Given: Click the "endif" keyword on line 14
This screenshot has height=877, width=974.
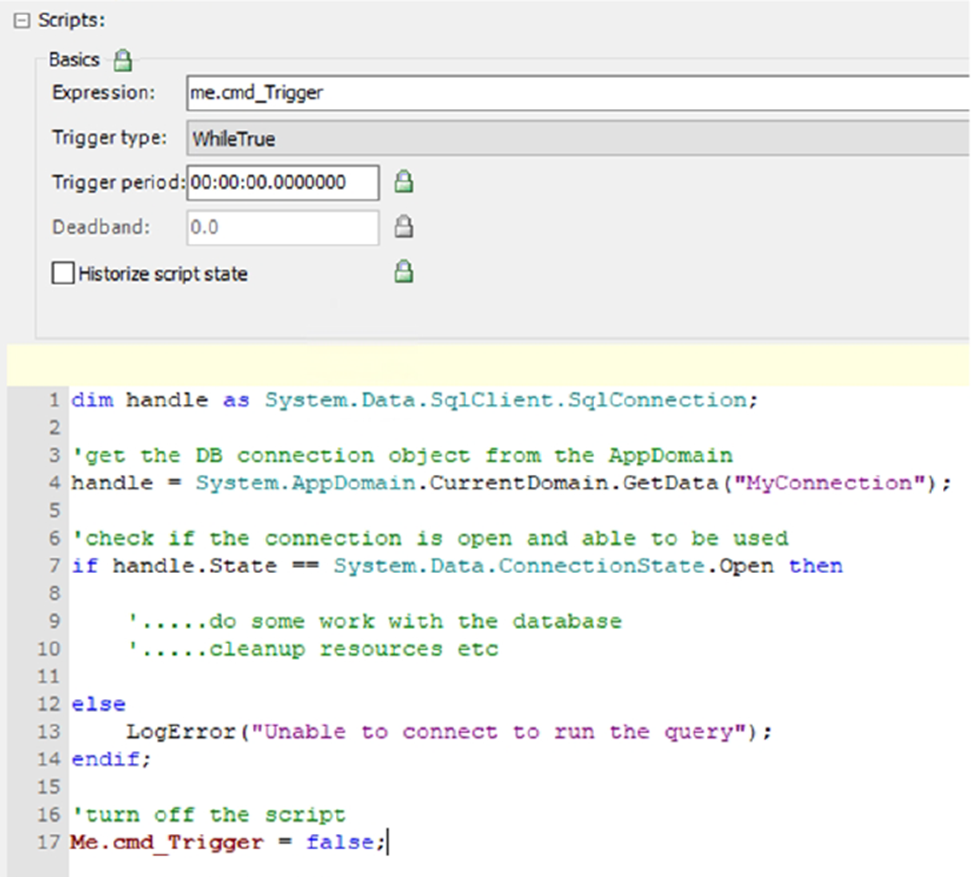Looking at the screenshot, I should click(106, 759).
